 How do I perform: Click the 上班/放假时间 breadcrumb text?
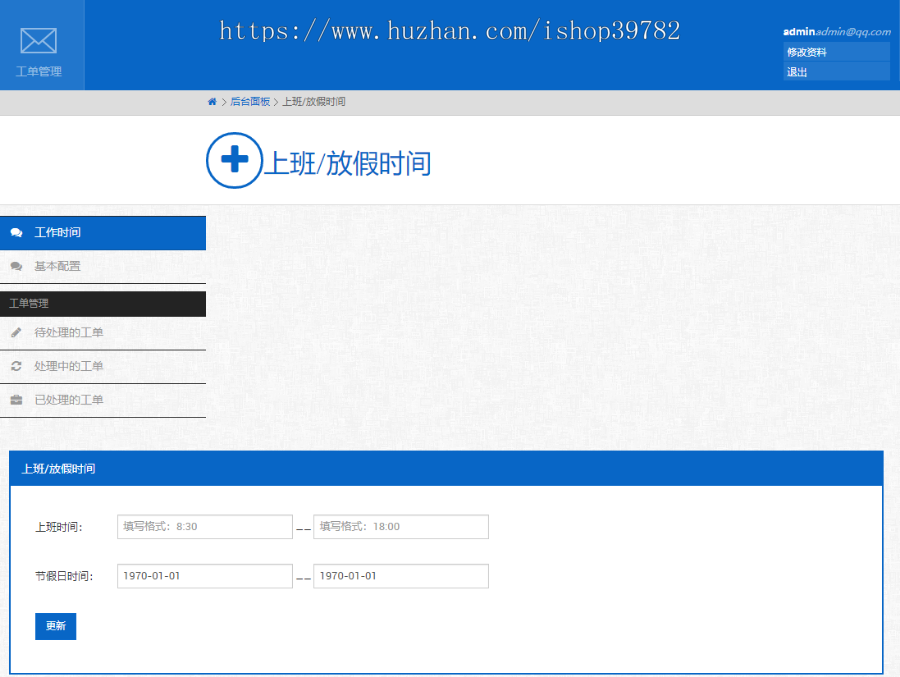click(314, 102)
